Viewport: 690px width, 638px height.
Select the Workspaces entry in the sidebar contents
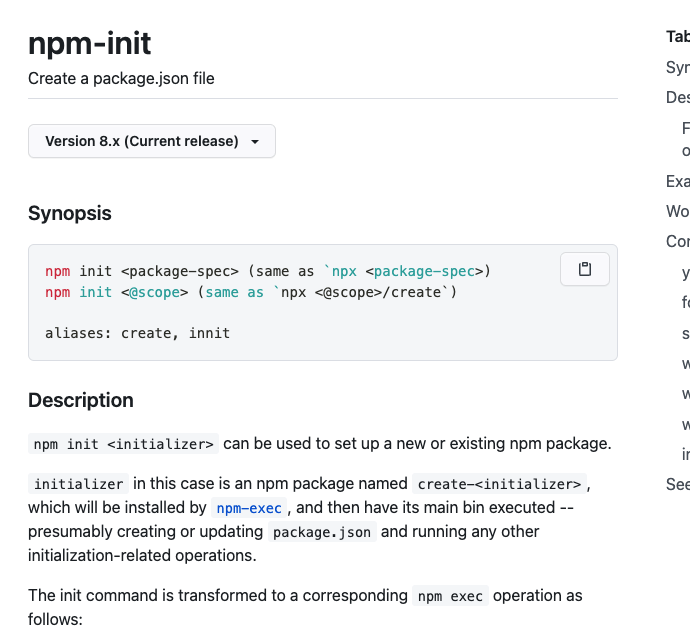tap(678, 211)
